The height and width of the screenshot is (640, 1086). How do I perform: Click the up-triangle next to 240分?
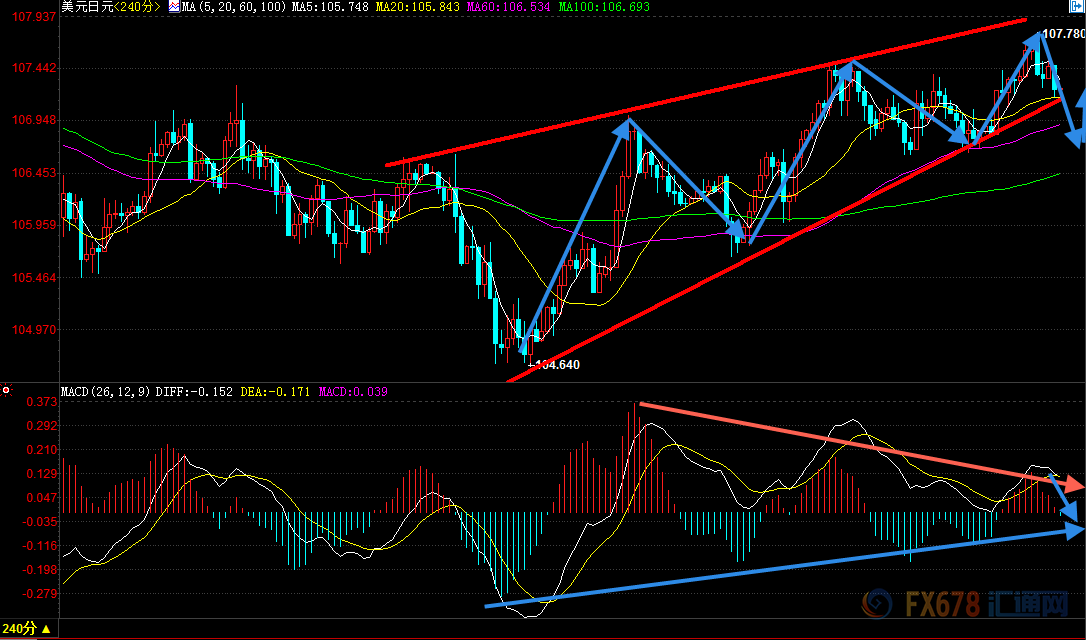[47, 629]
